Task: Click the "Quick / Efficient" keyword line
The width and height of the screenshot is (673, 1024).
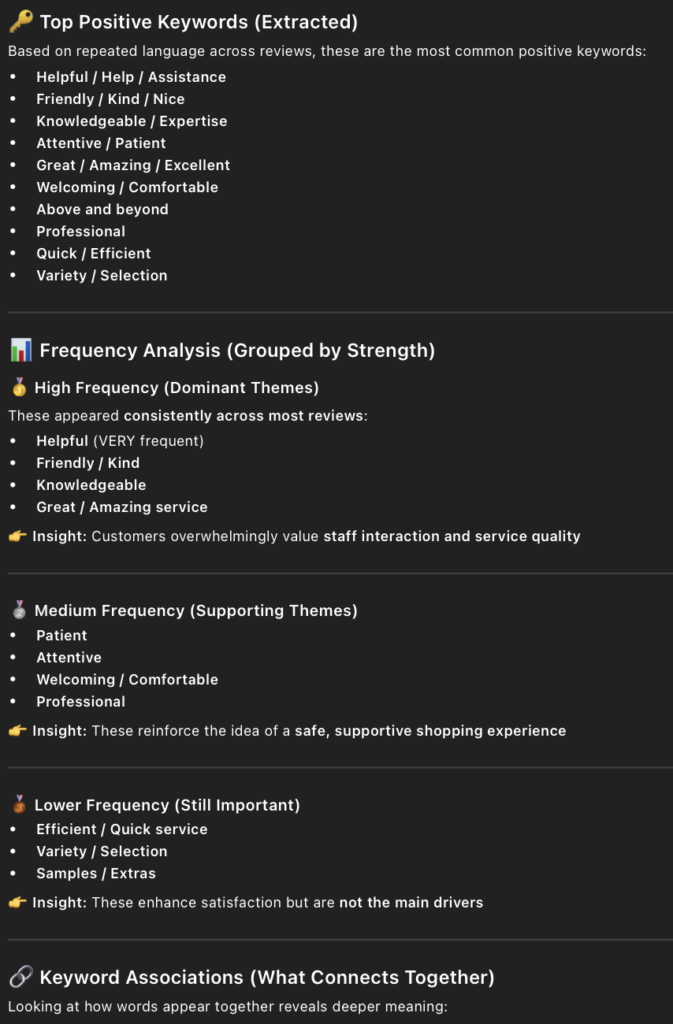Action: pyautogui.click(x=93, y=253)
